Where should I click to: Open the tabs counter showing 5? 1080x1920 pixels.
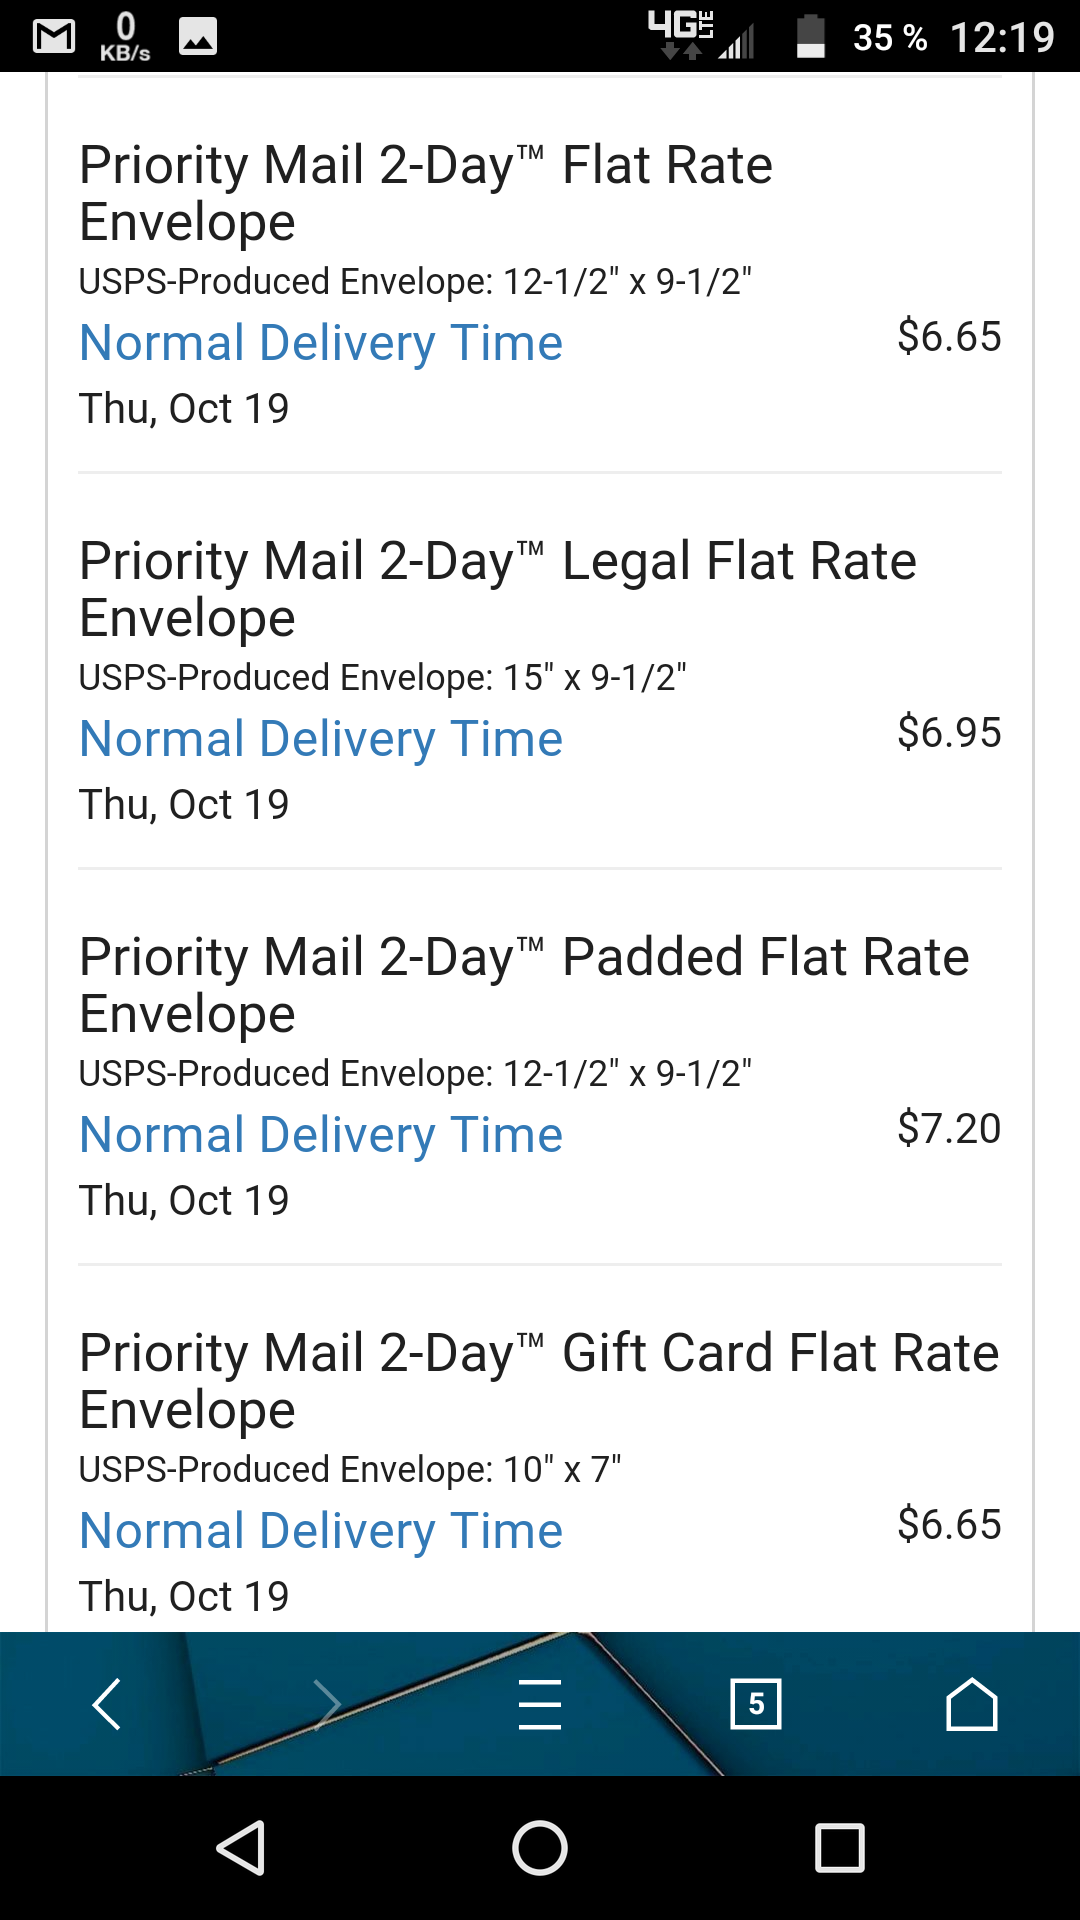[756, 1704]
